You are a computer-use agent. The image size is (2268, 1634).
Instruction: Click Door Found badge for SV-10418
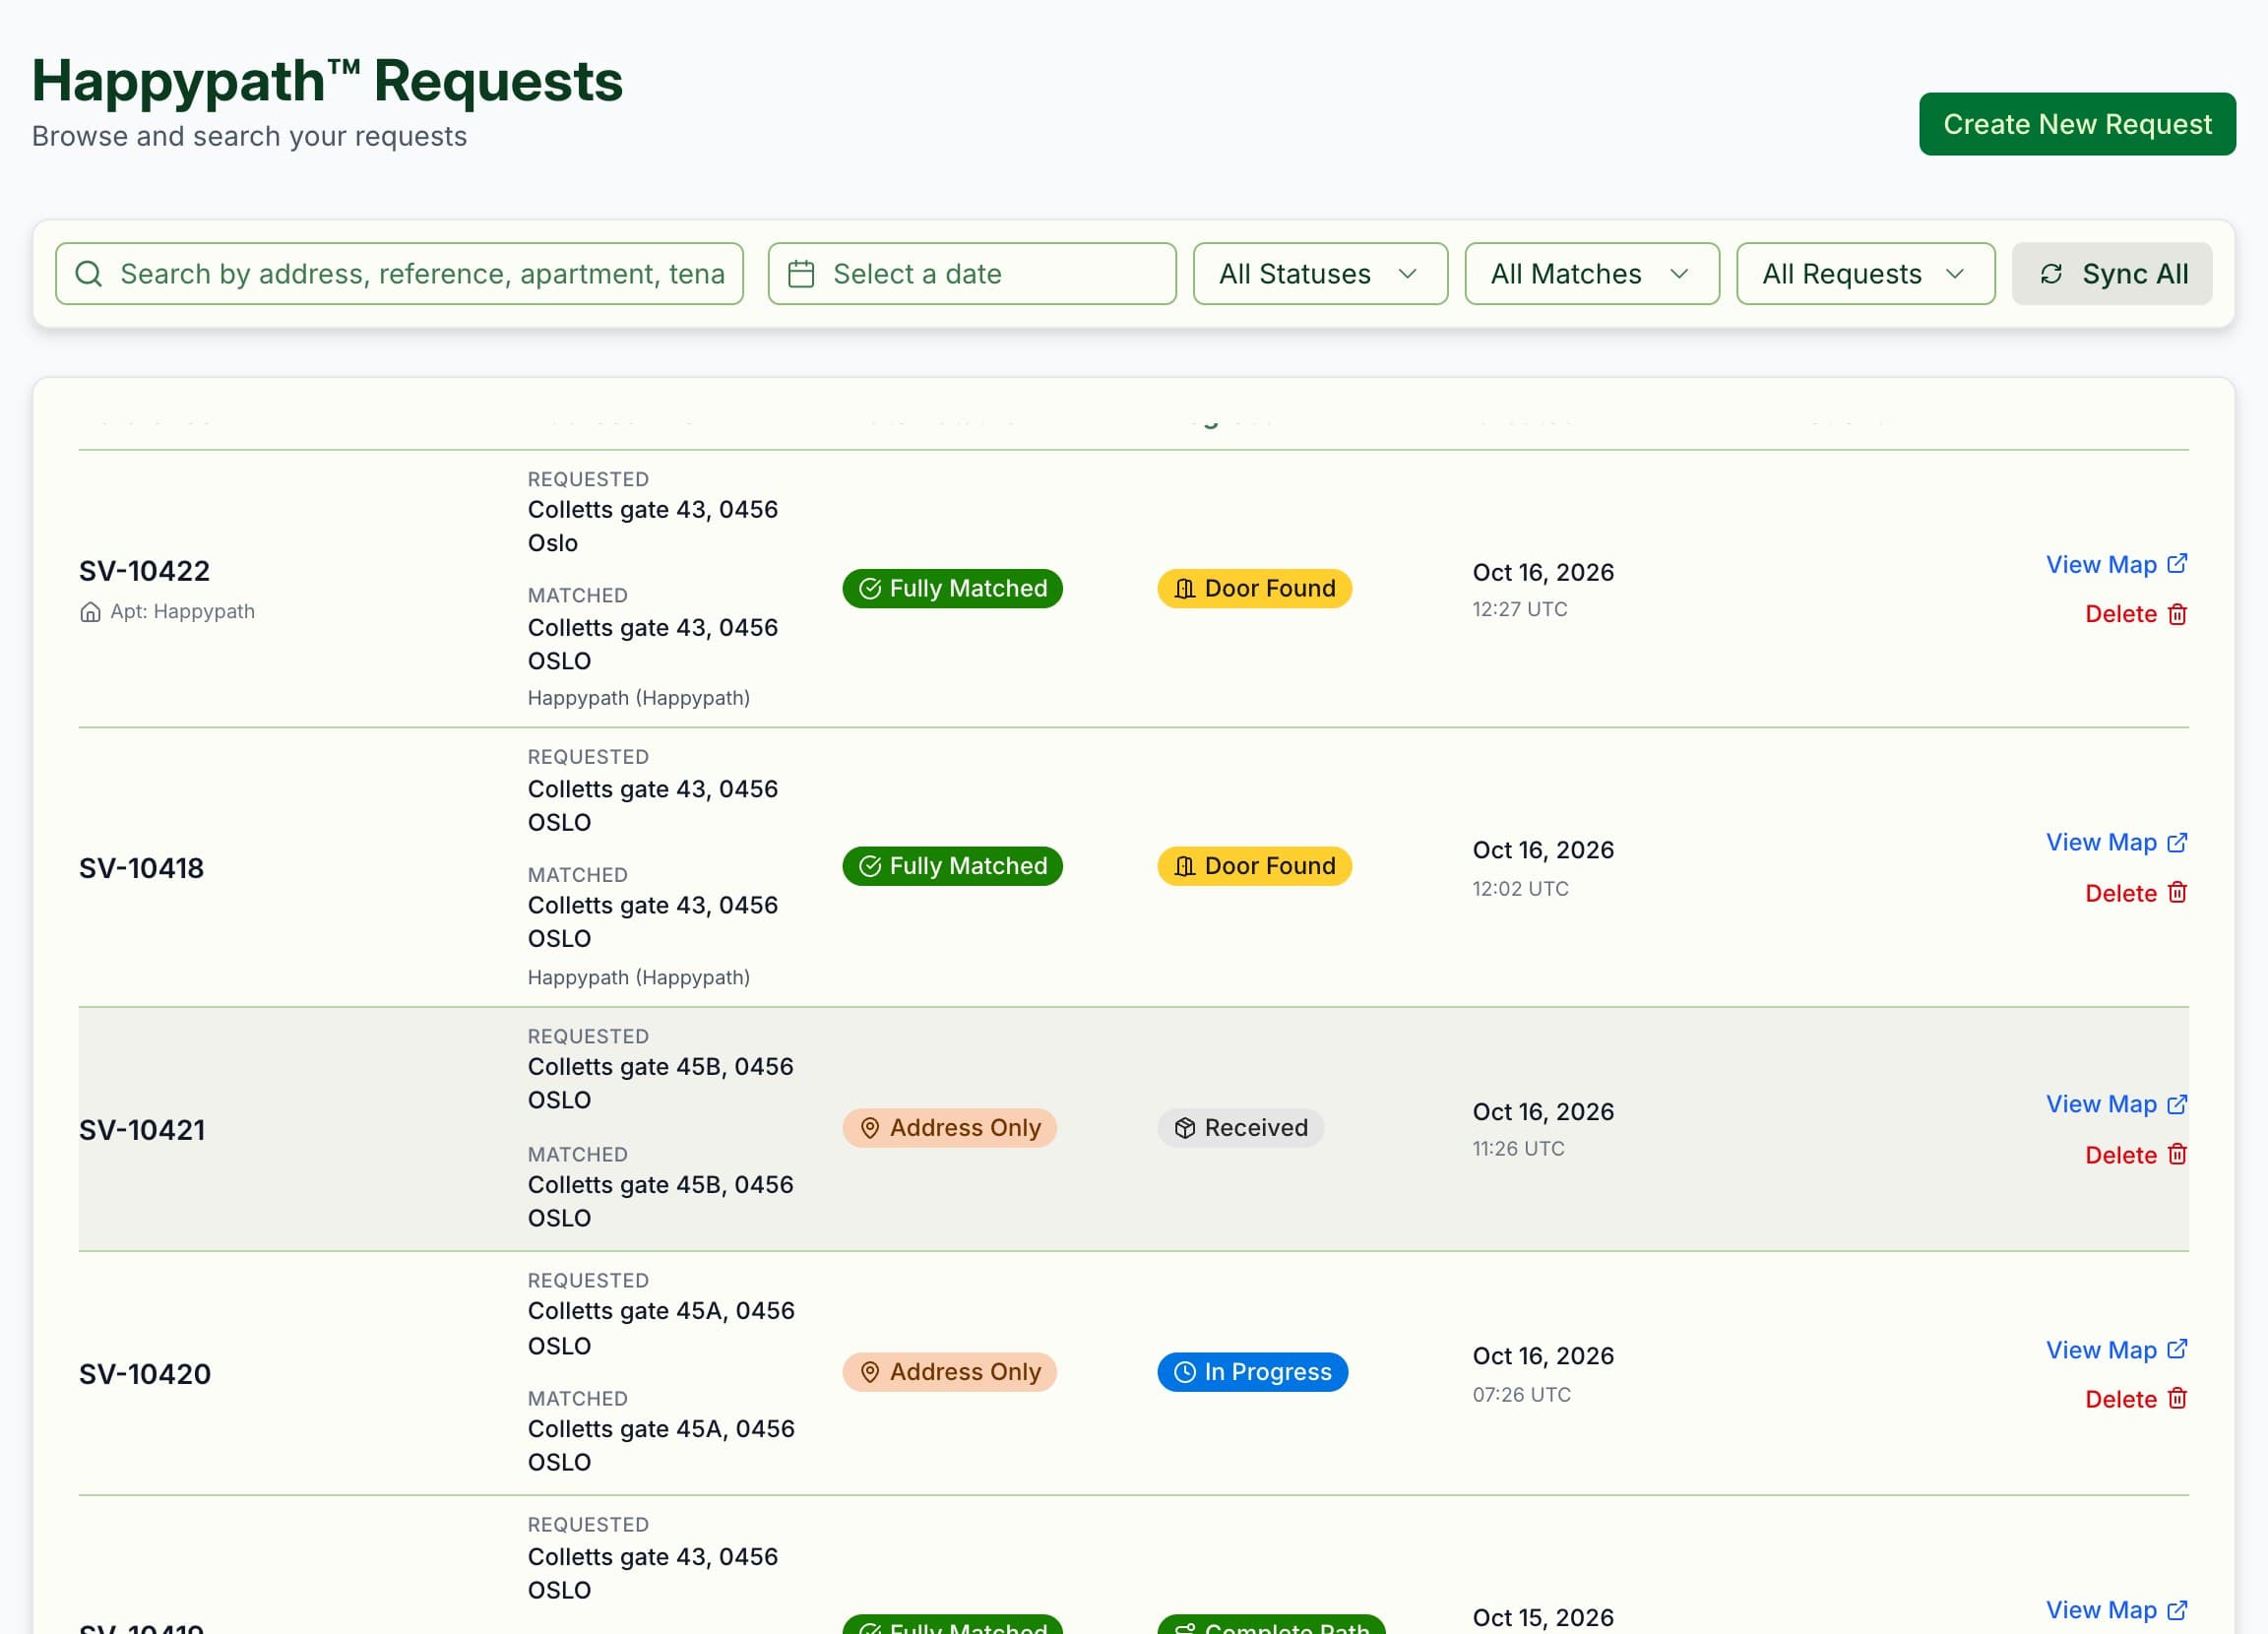coord(1254,866)
